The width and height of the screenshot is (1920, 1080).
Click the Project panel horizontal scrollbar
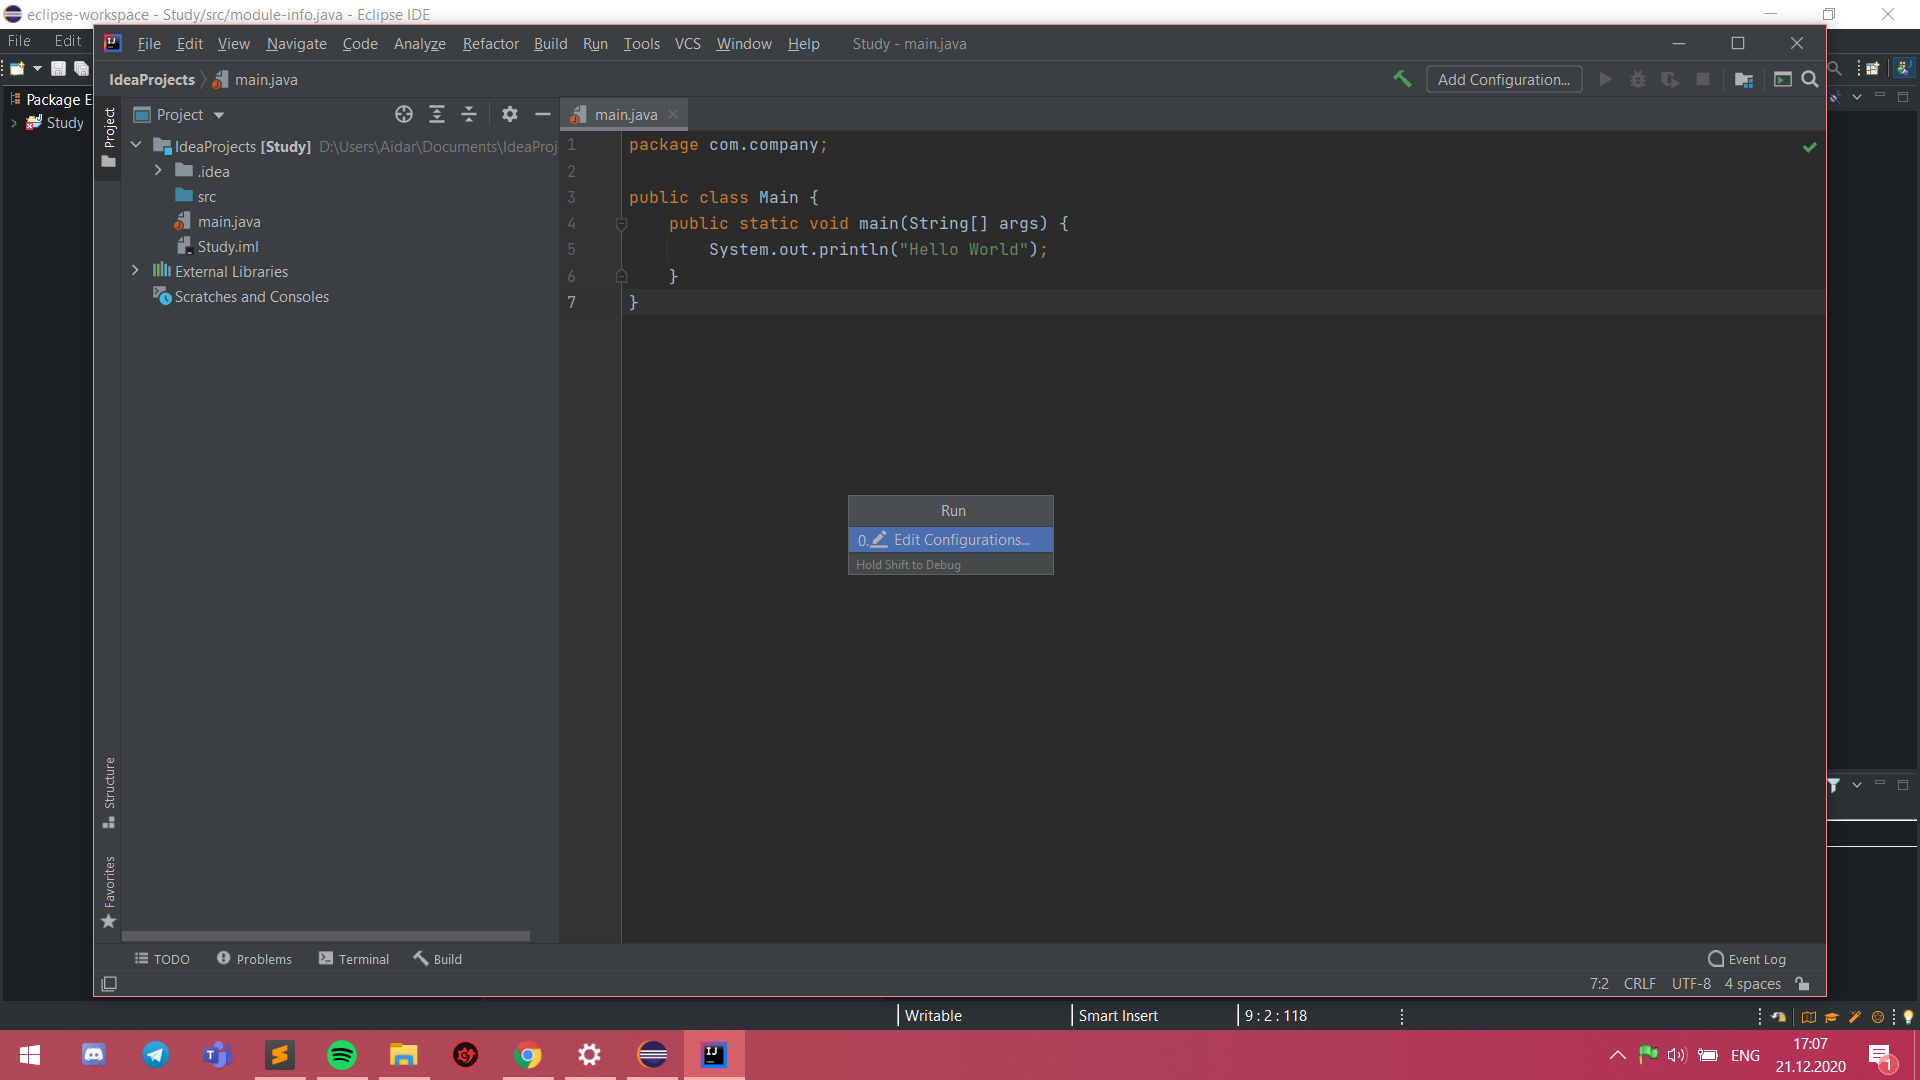pos(326,936)
